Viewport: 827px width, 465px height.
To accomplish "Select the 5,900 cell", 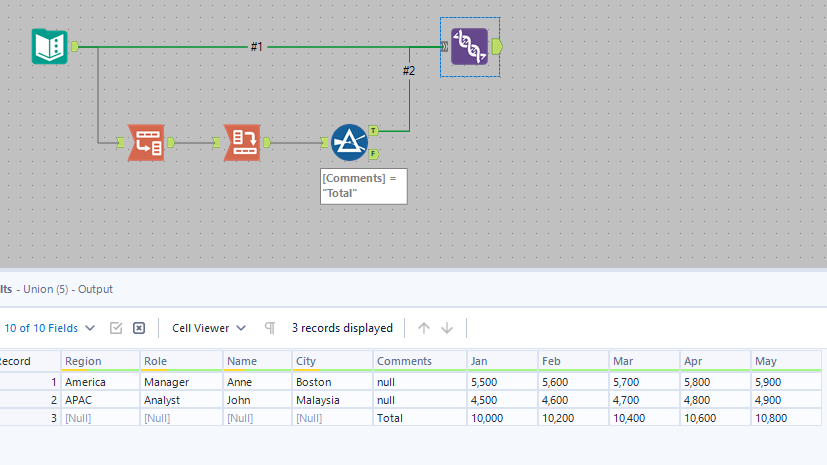I will pos(786,382).
